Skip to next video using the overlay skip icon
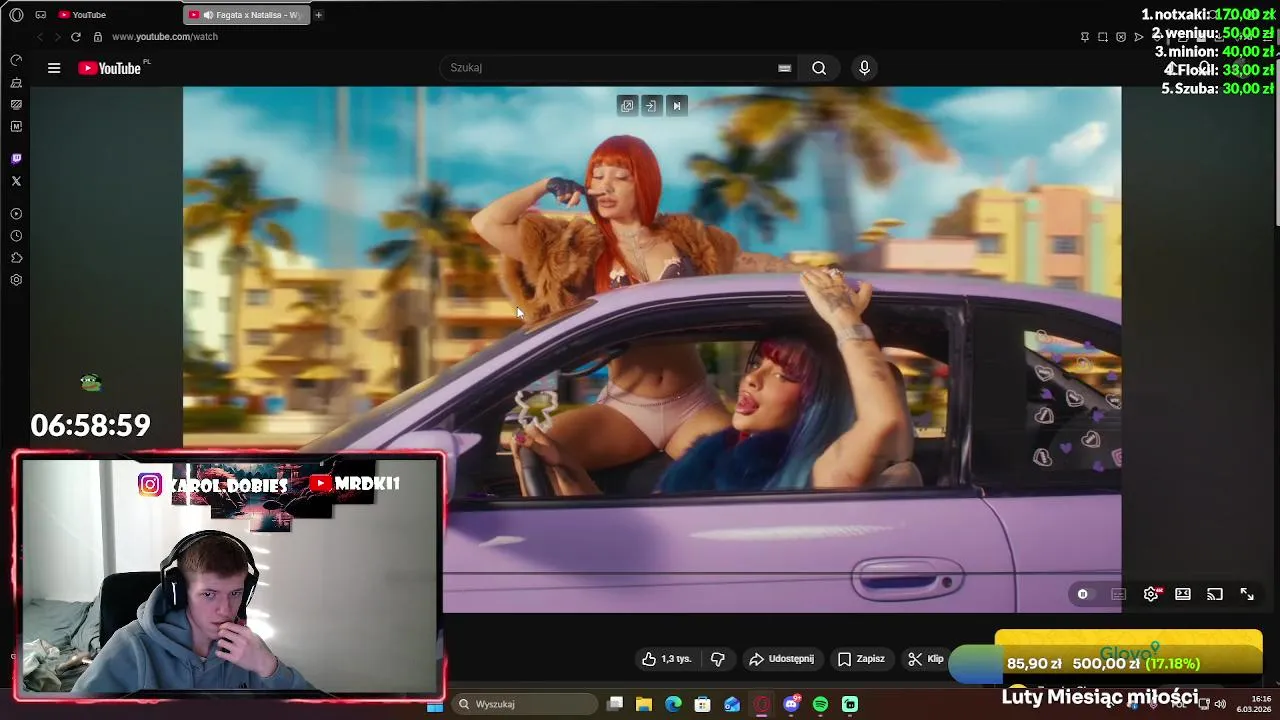This screenshot has height=720, width=1280. coord(677,105)
